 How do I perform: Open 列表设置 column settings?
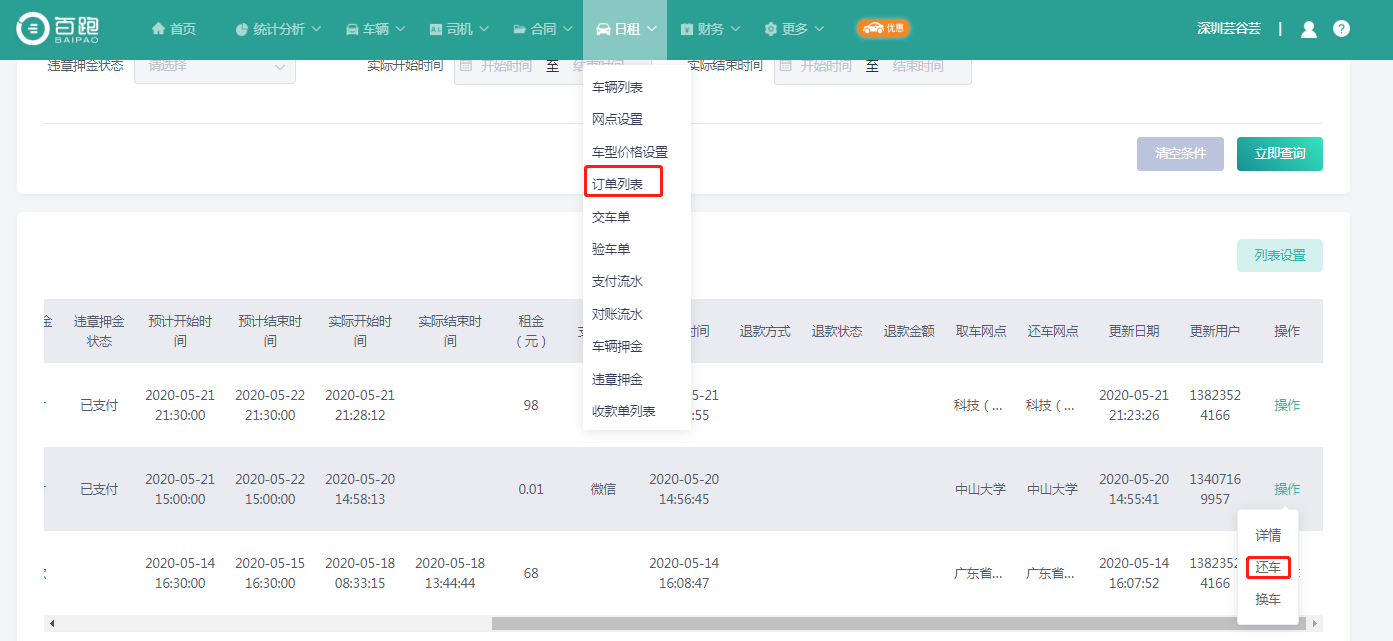[1279, 256]
